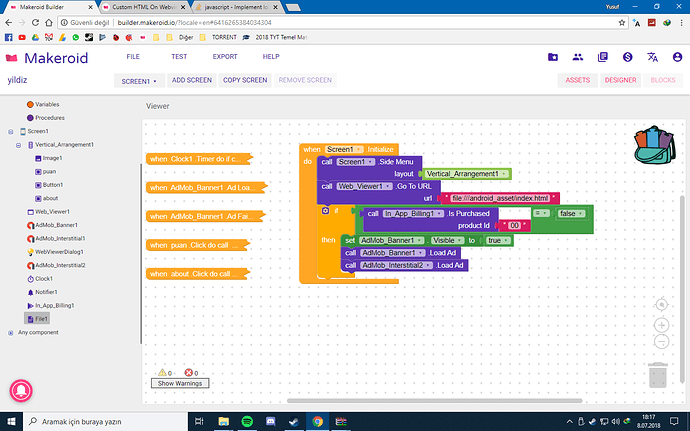Click the Show Warnings button

[180, 383]
